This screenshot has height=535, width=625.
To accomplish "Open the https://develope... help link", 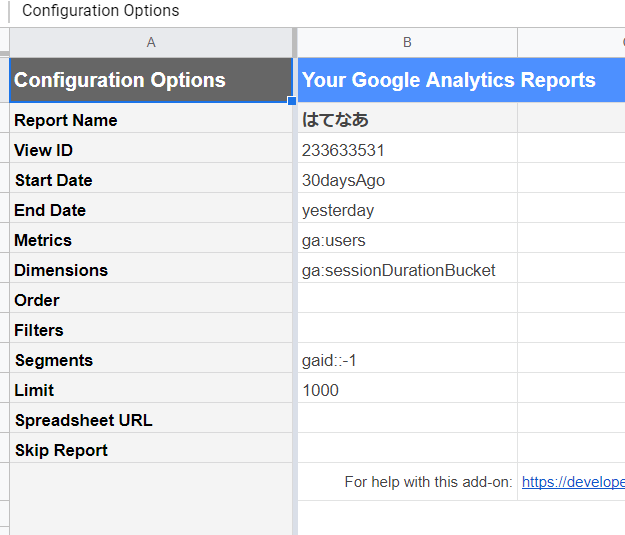I will 573,482.
